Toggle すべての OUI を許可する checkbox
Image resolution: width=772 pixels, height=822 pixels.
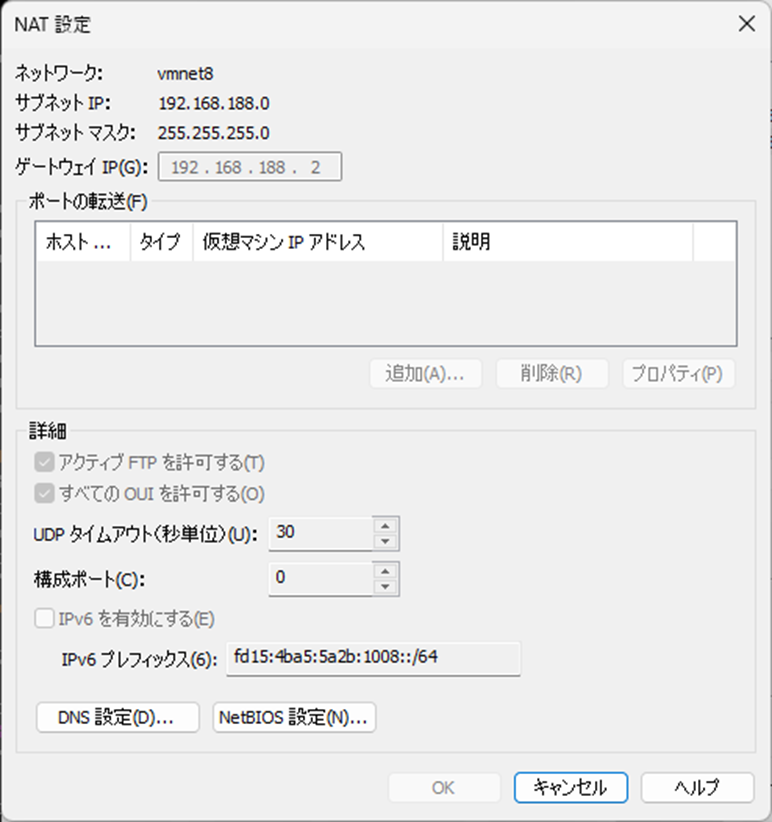coord(45,493)
